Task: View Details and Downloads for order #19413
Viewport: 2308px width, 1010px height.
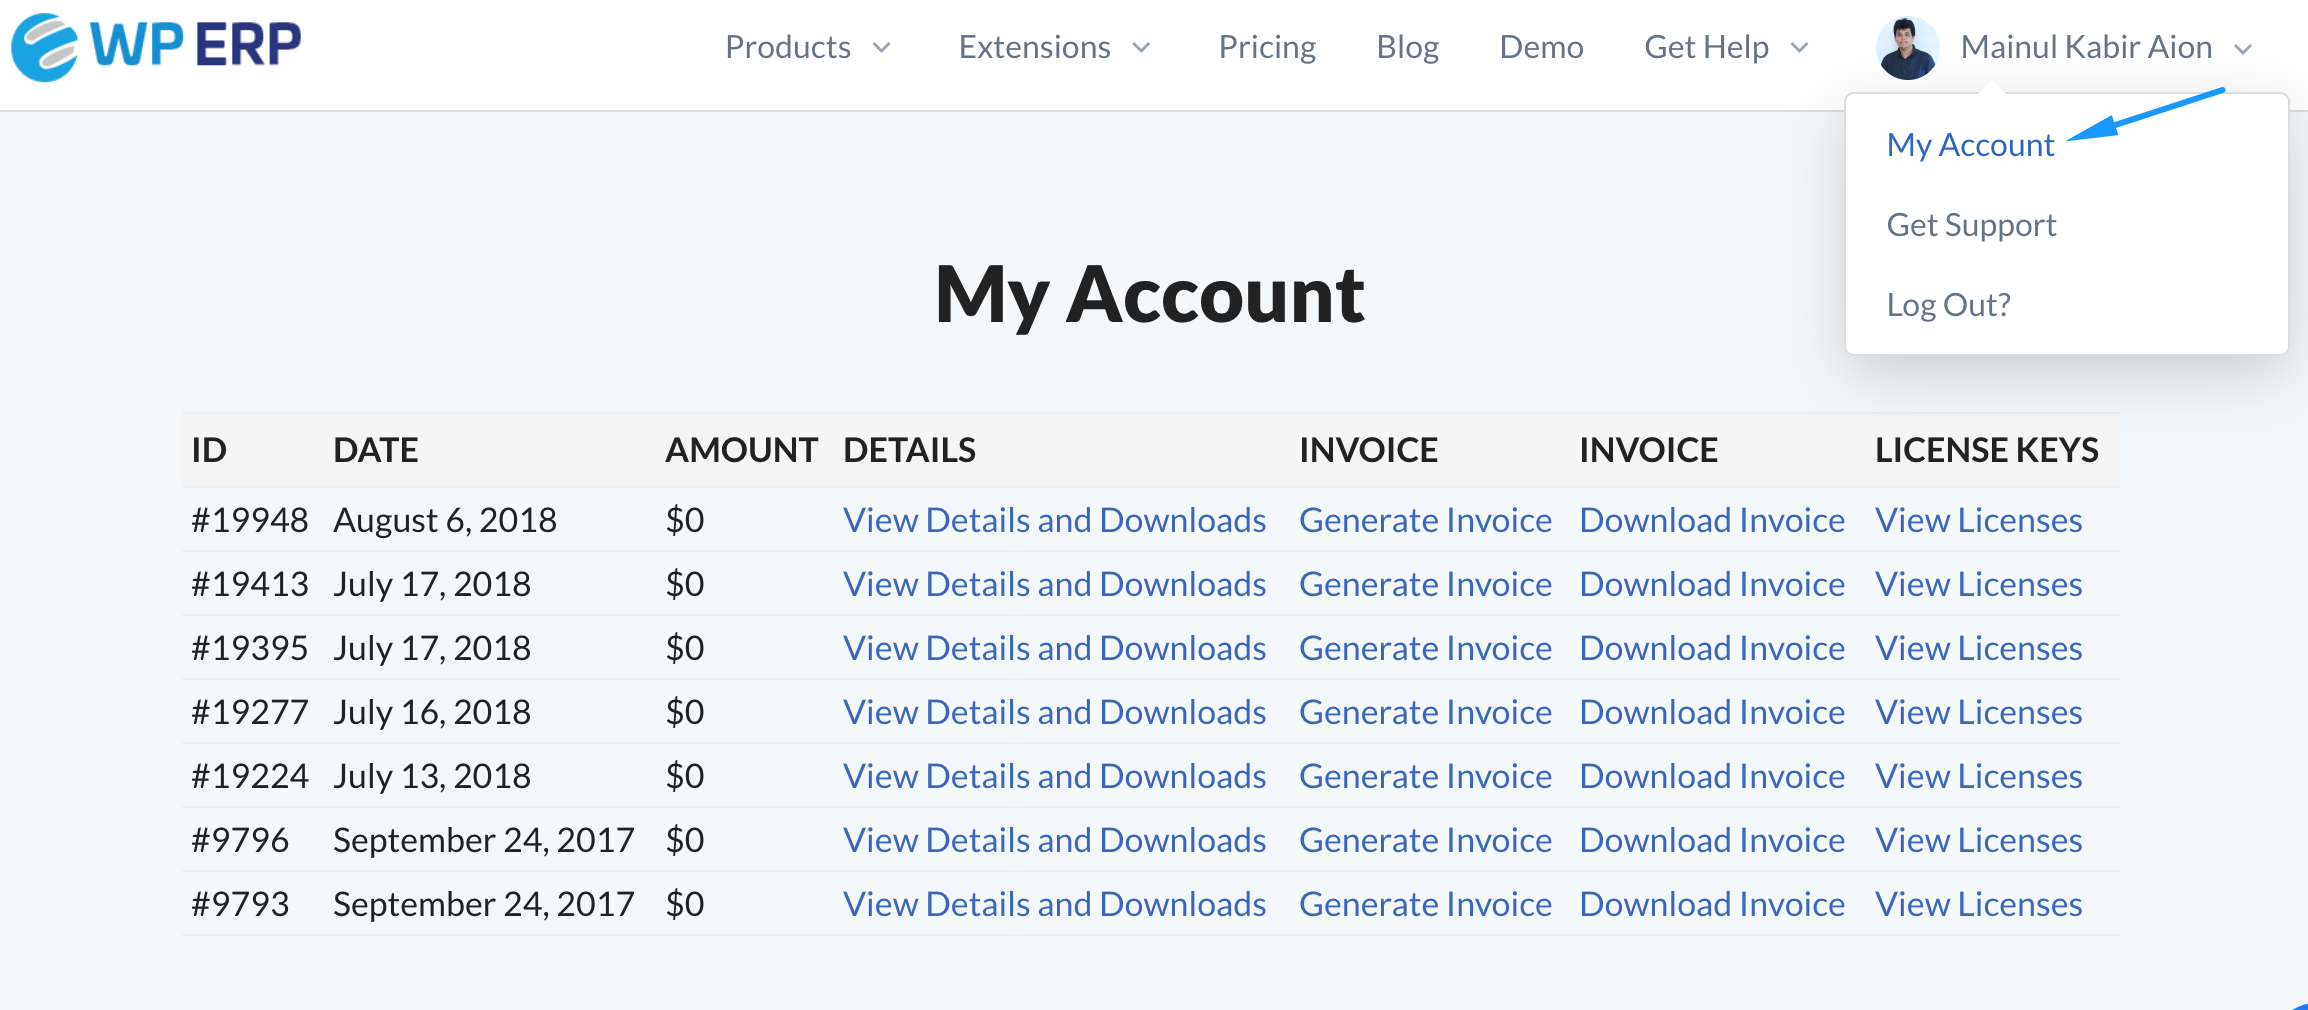Action: click(x=1054, y=584)
